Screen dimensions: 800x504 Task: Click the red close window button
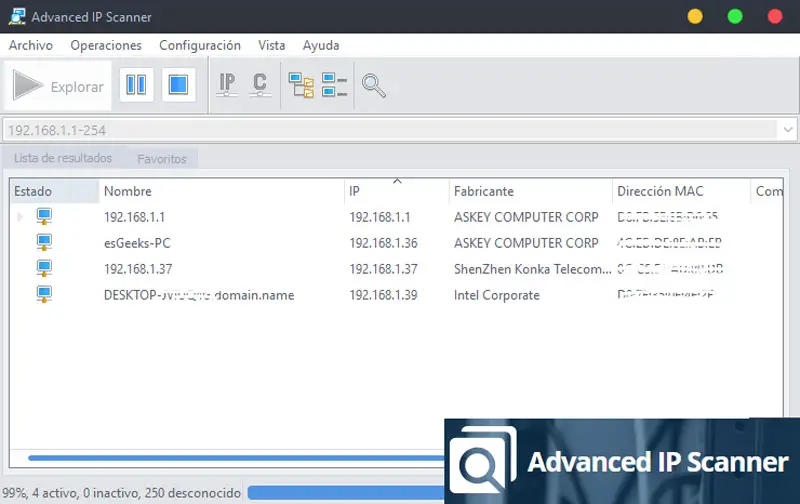point(775,16)
